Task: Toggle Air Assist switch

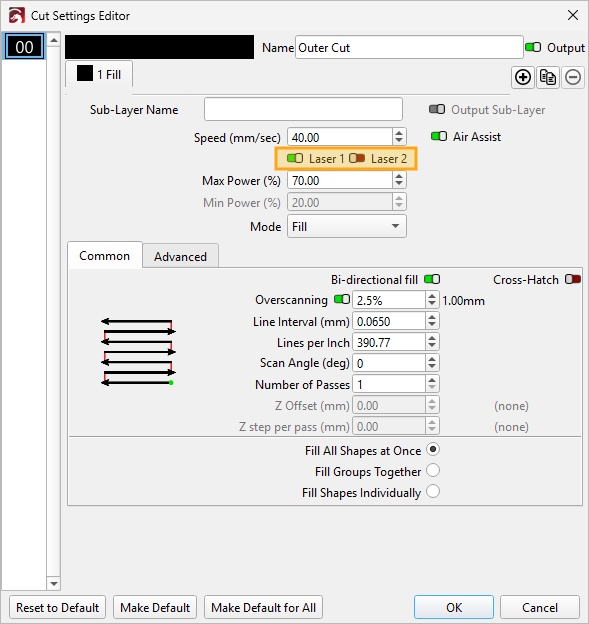Action: 439,136
